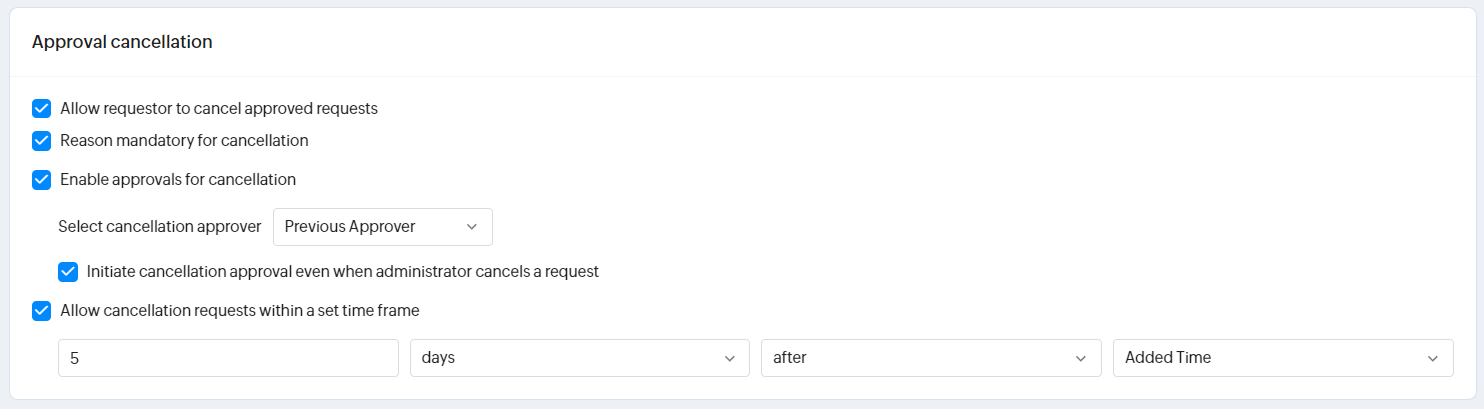Viewport: 1484px width, 409px height.
Task: Uncheck the Initiate cancellation approval checkbox
Action: click(68, 271)
